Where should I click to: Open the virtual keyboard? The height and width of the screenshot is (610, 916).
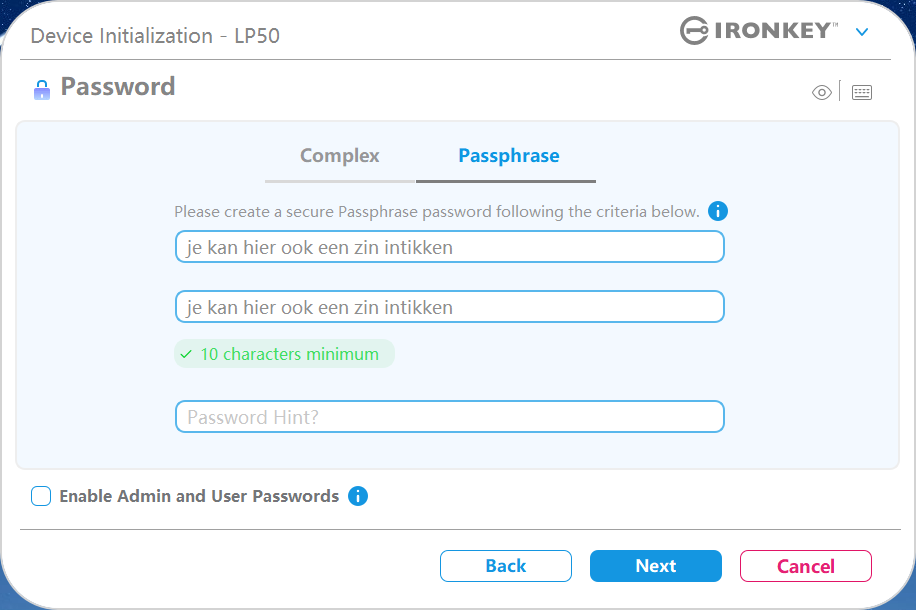click(862, 93)
